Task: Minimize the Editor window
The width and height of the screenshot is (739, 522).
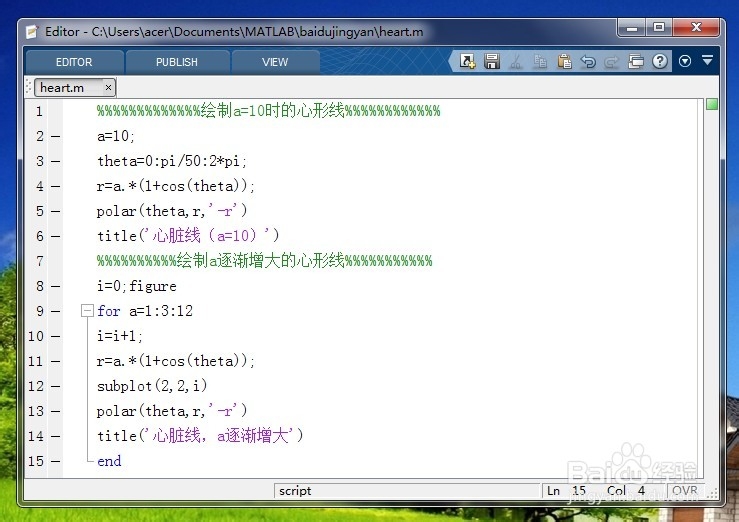Action: pyautogui.click(x=632, y=28)
